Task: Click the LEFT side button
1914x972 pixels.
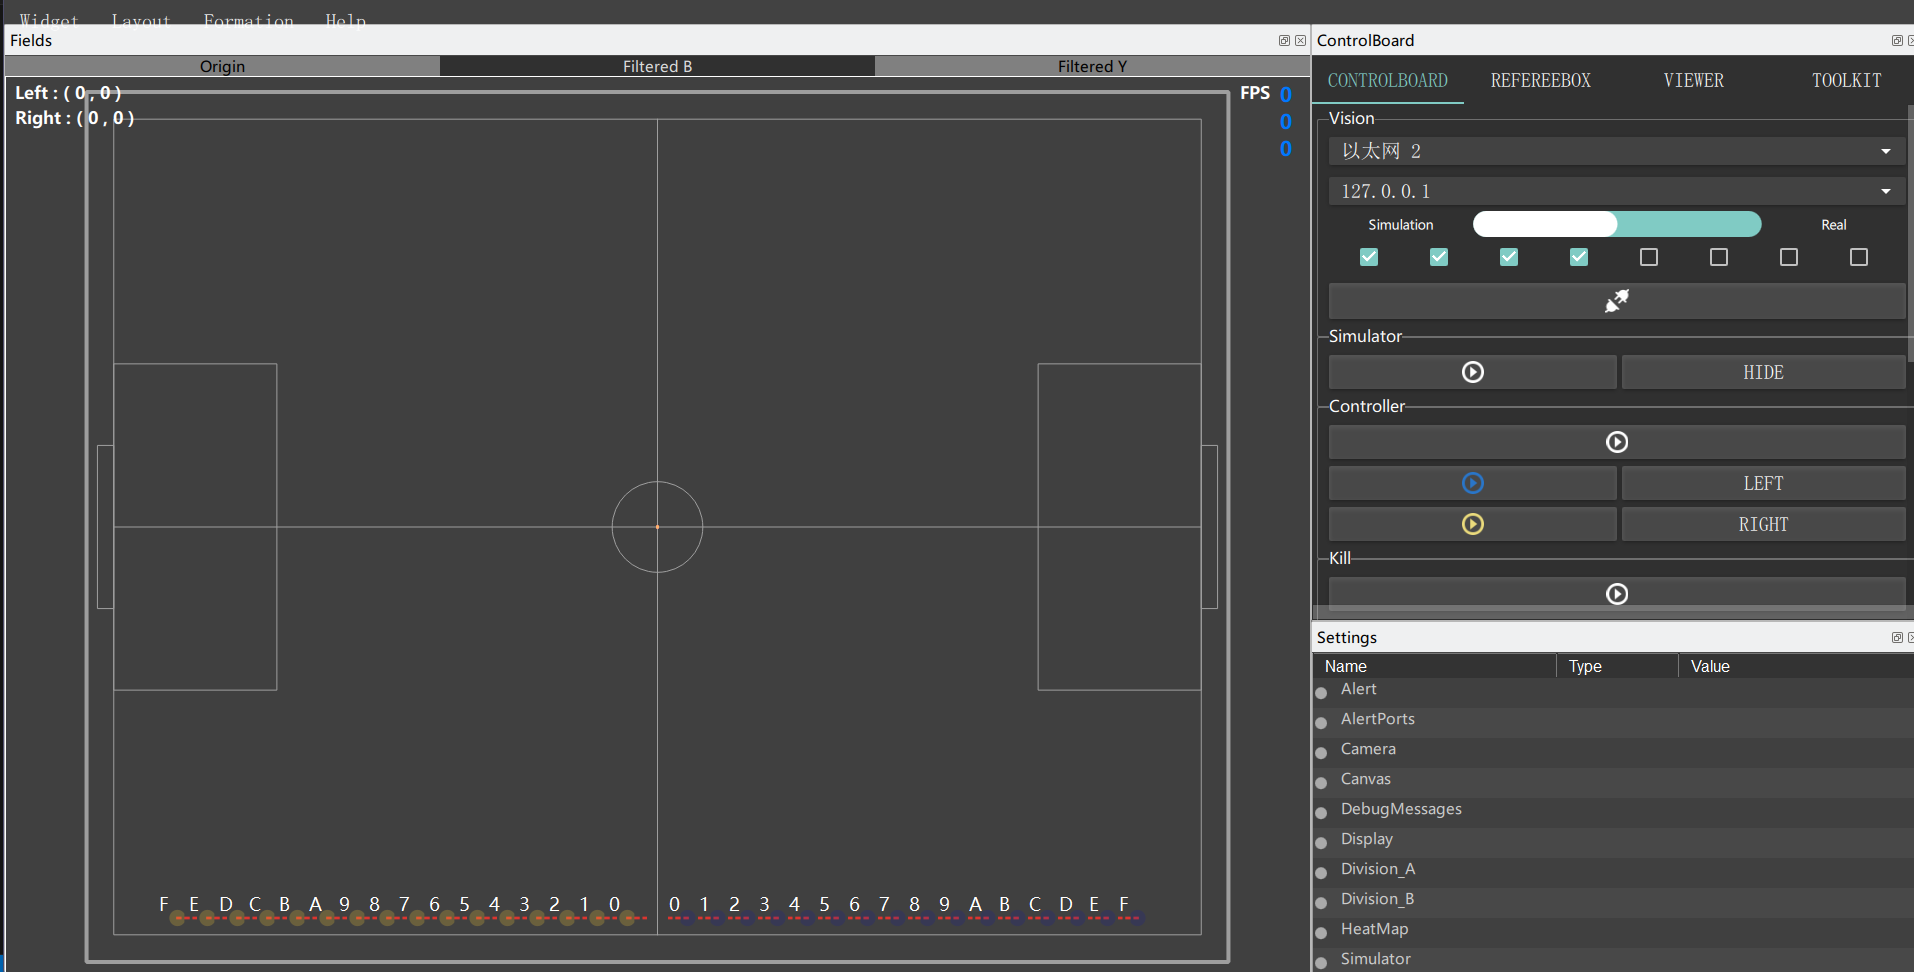Action: (1763, 483)
